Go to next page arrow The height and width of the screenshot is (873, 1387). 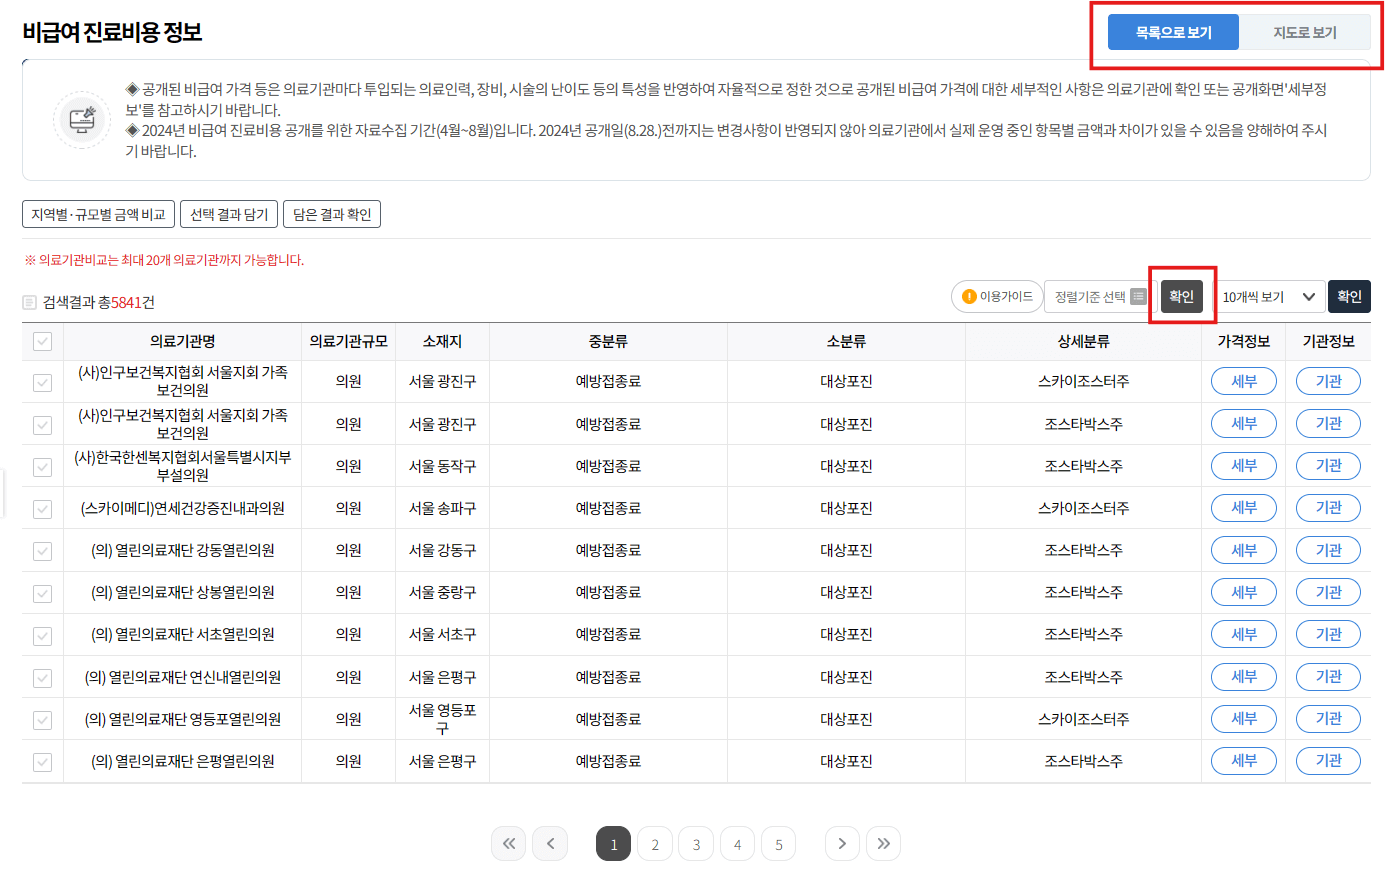click(x=841, y=843)
